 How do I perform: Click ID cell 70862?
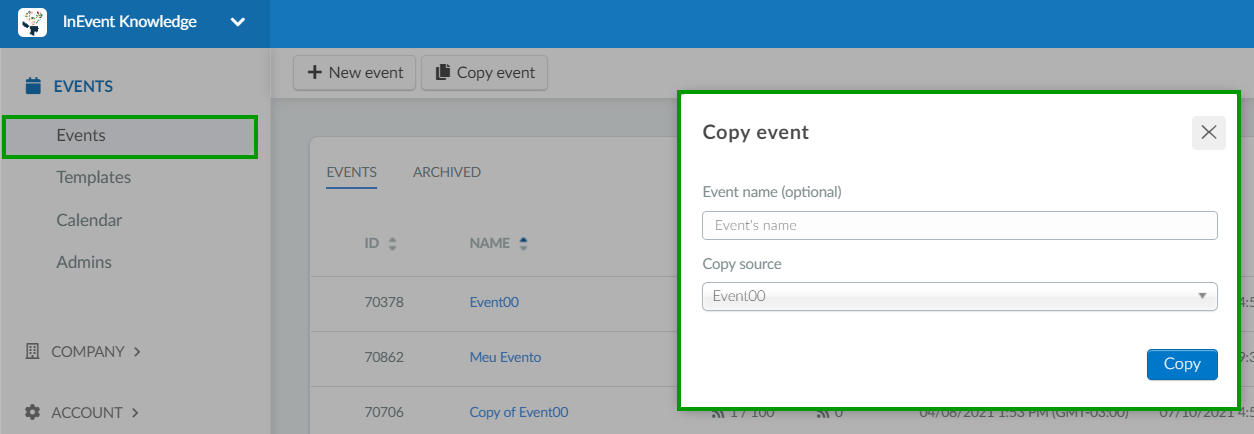384,357
